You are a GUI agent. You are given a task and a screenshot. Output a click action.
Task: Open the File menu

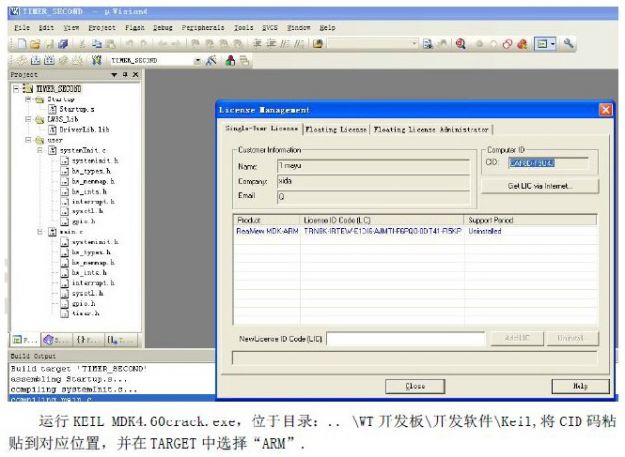[x=22, y=27]
